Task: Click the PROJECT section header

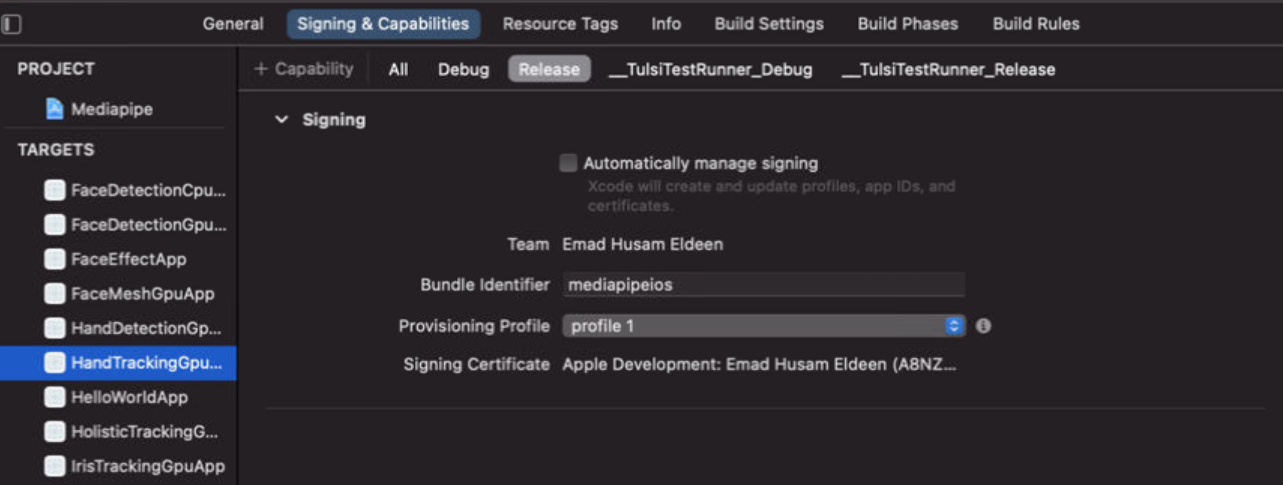Action: [x=56, y=69]
